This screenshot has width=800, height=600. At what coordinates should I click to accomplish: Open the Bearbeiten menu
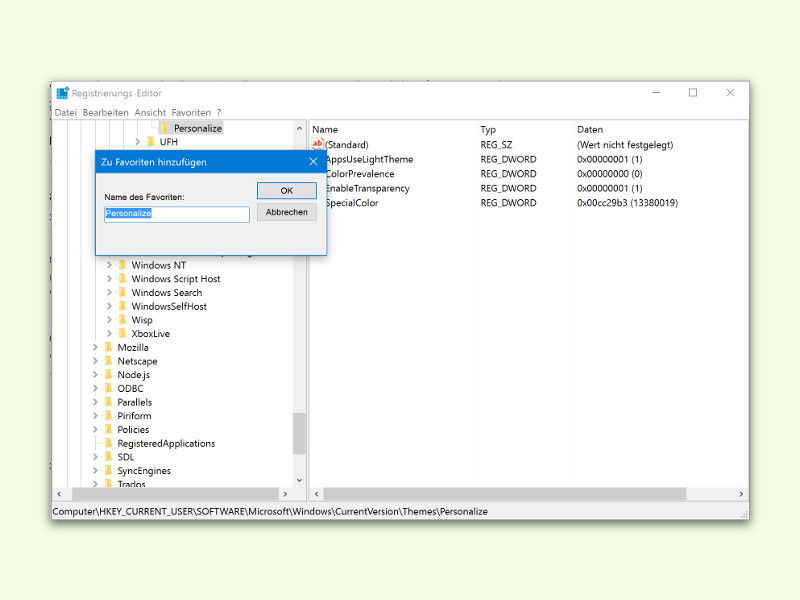click(106, 112)
